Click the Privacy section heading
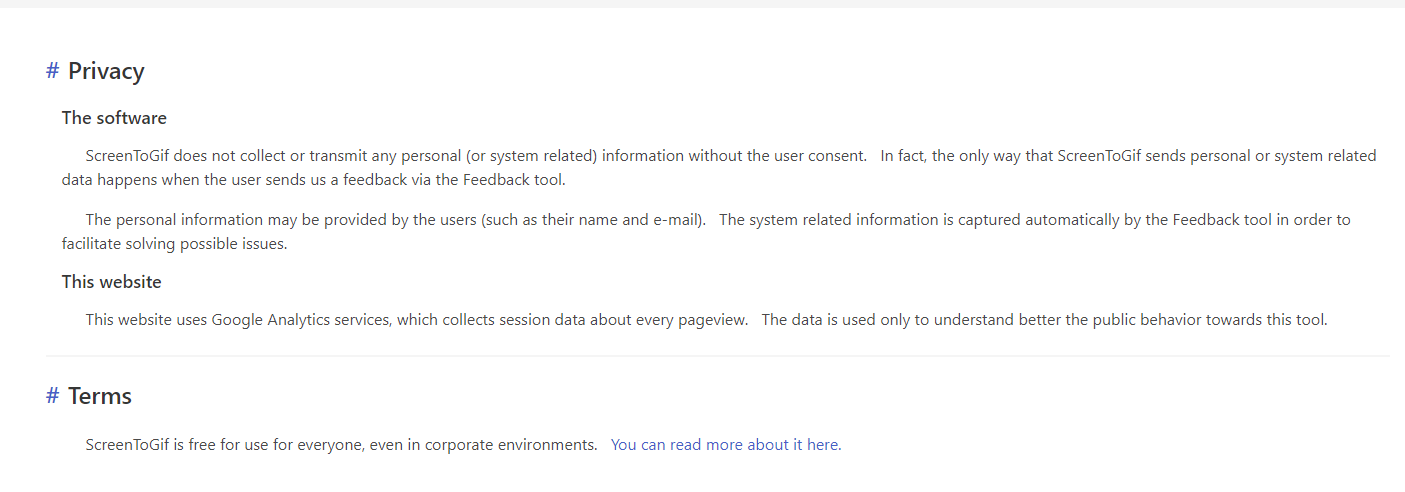The image size is (1405, 492). tap(106, 71)
